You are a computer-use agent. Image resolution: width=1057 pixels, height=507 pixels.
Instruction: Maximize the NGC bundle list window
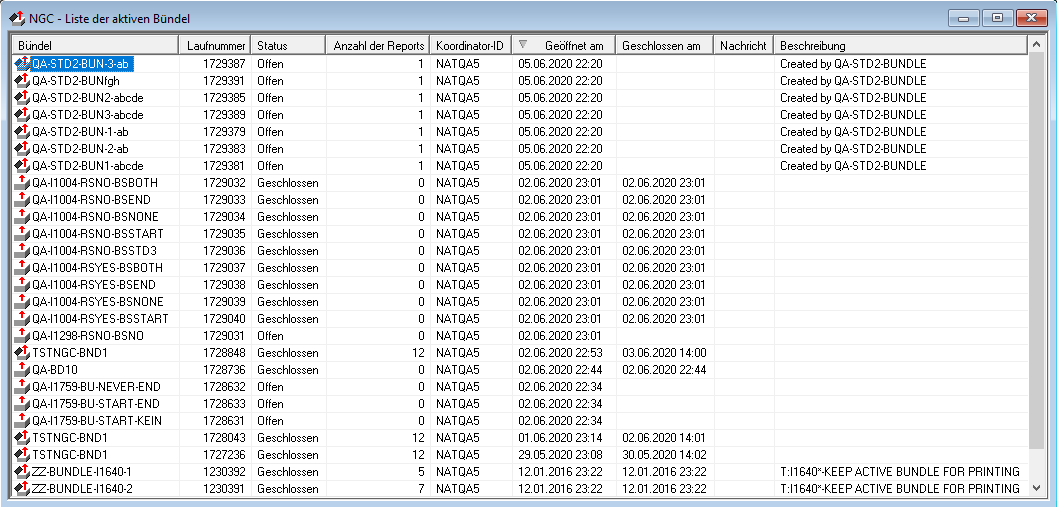click(x=996, y=18)
